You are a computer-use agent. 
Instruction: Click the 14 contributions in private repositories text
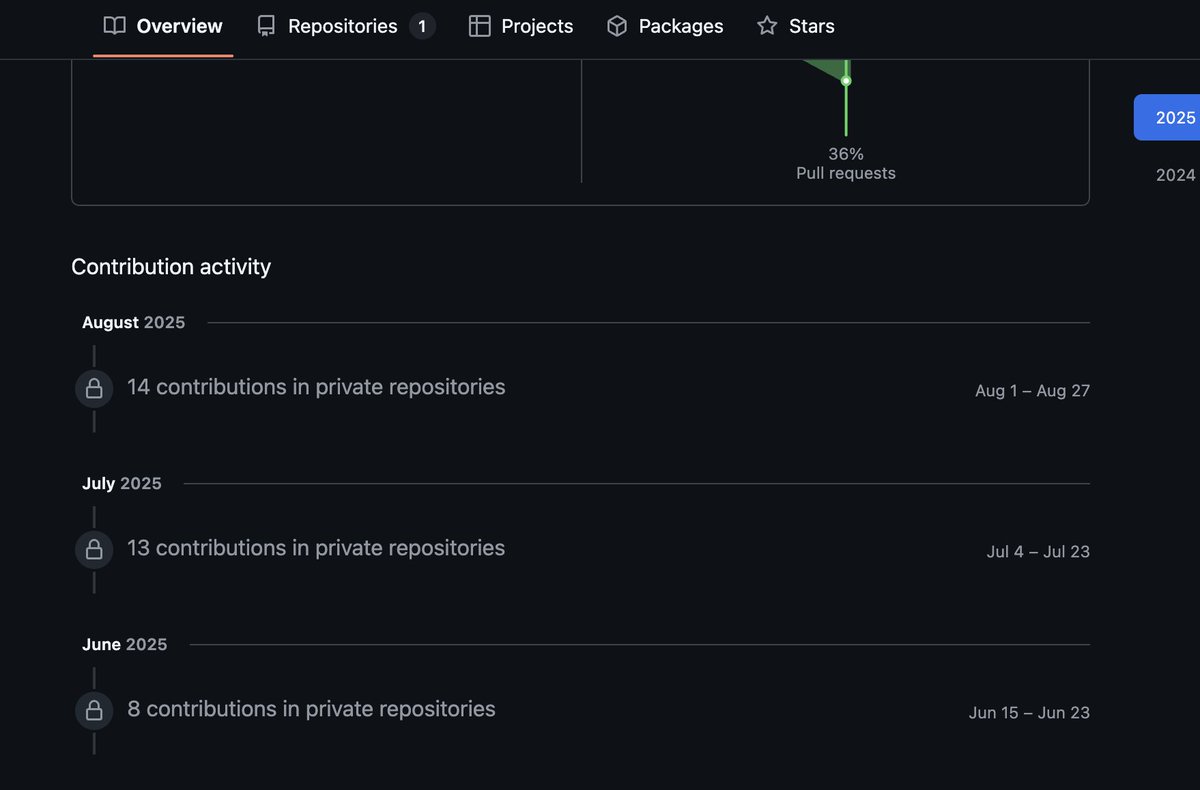tap(316, 387)
